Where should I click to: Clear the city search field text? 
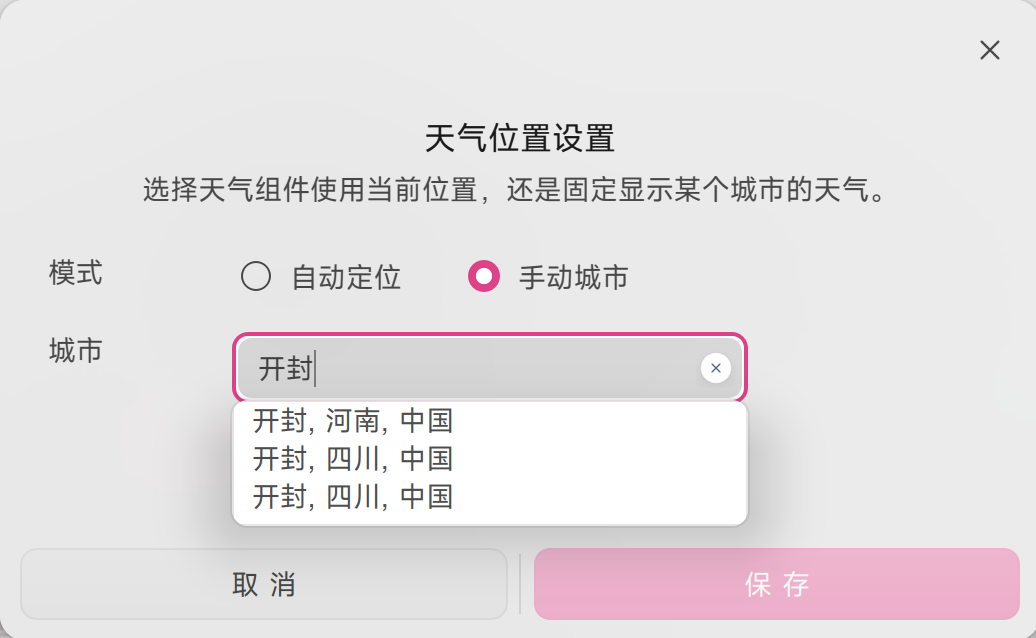[x=715, y=369]
